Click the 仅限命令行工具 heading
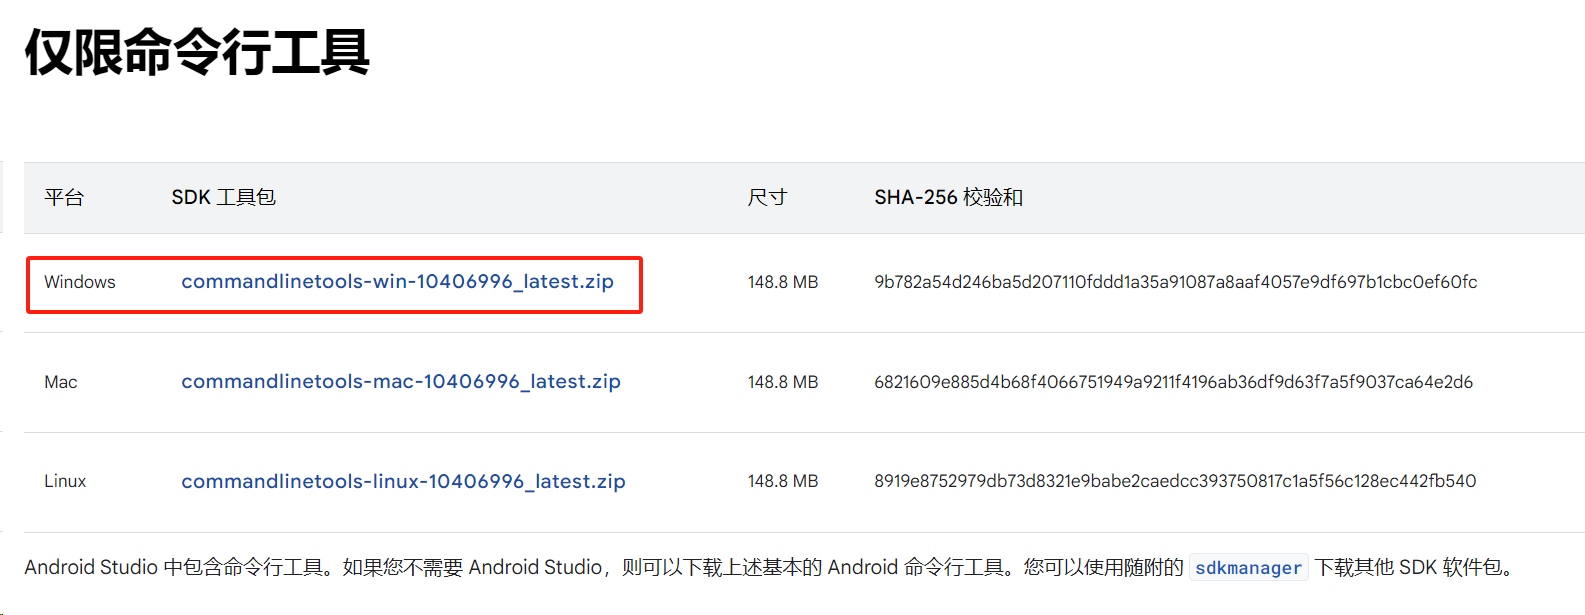 pyautogui.click(x=197, y=52)
